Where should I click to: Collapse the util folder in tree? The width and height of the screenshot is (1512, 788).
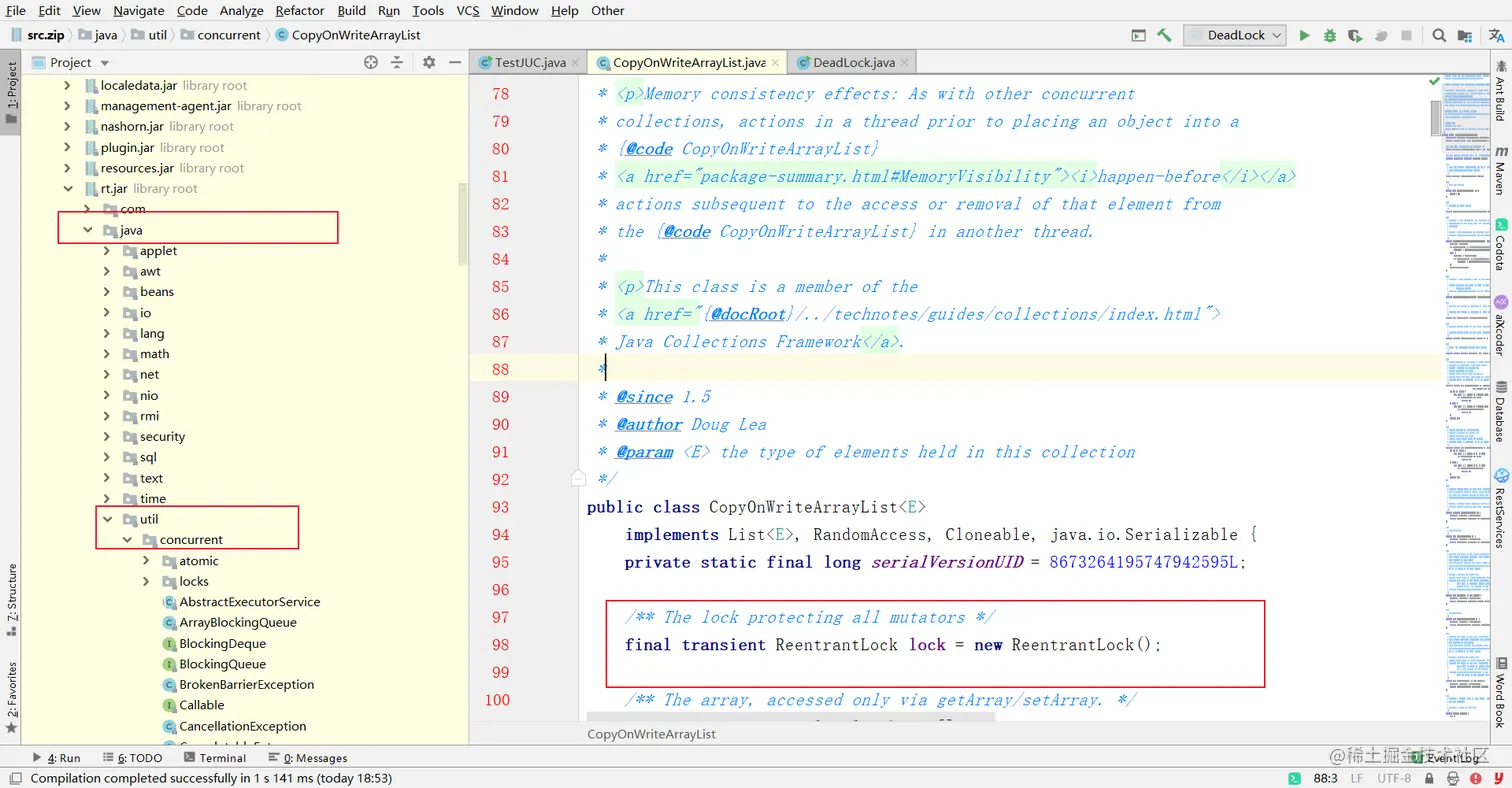[108, 519]
